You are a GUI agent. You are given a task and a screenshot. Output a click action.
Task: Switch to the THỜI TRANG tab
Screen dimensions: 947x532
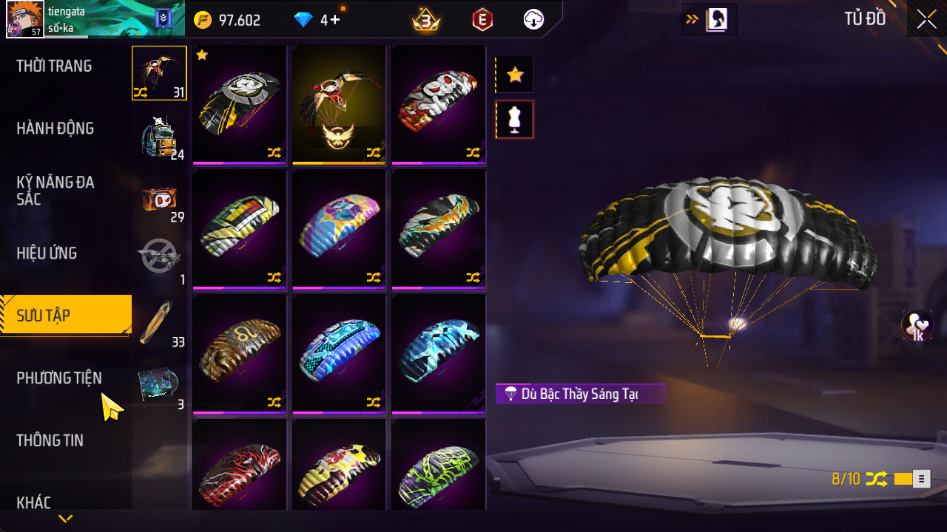(54, 66)
